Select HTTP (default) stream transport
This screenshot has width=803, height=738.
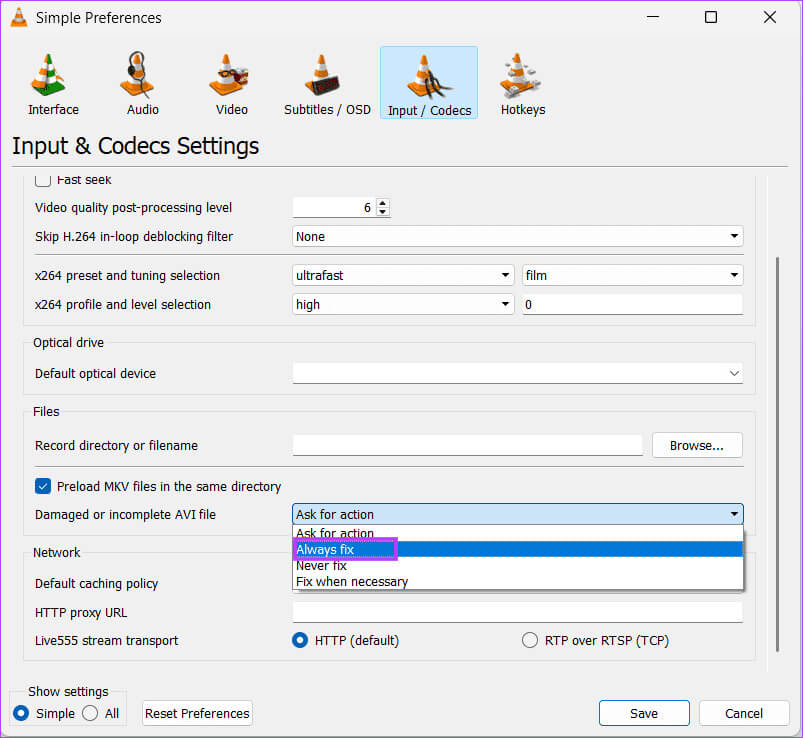point(300,640)
